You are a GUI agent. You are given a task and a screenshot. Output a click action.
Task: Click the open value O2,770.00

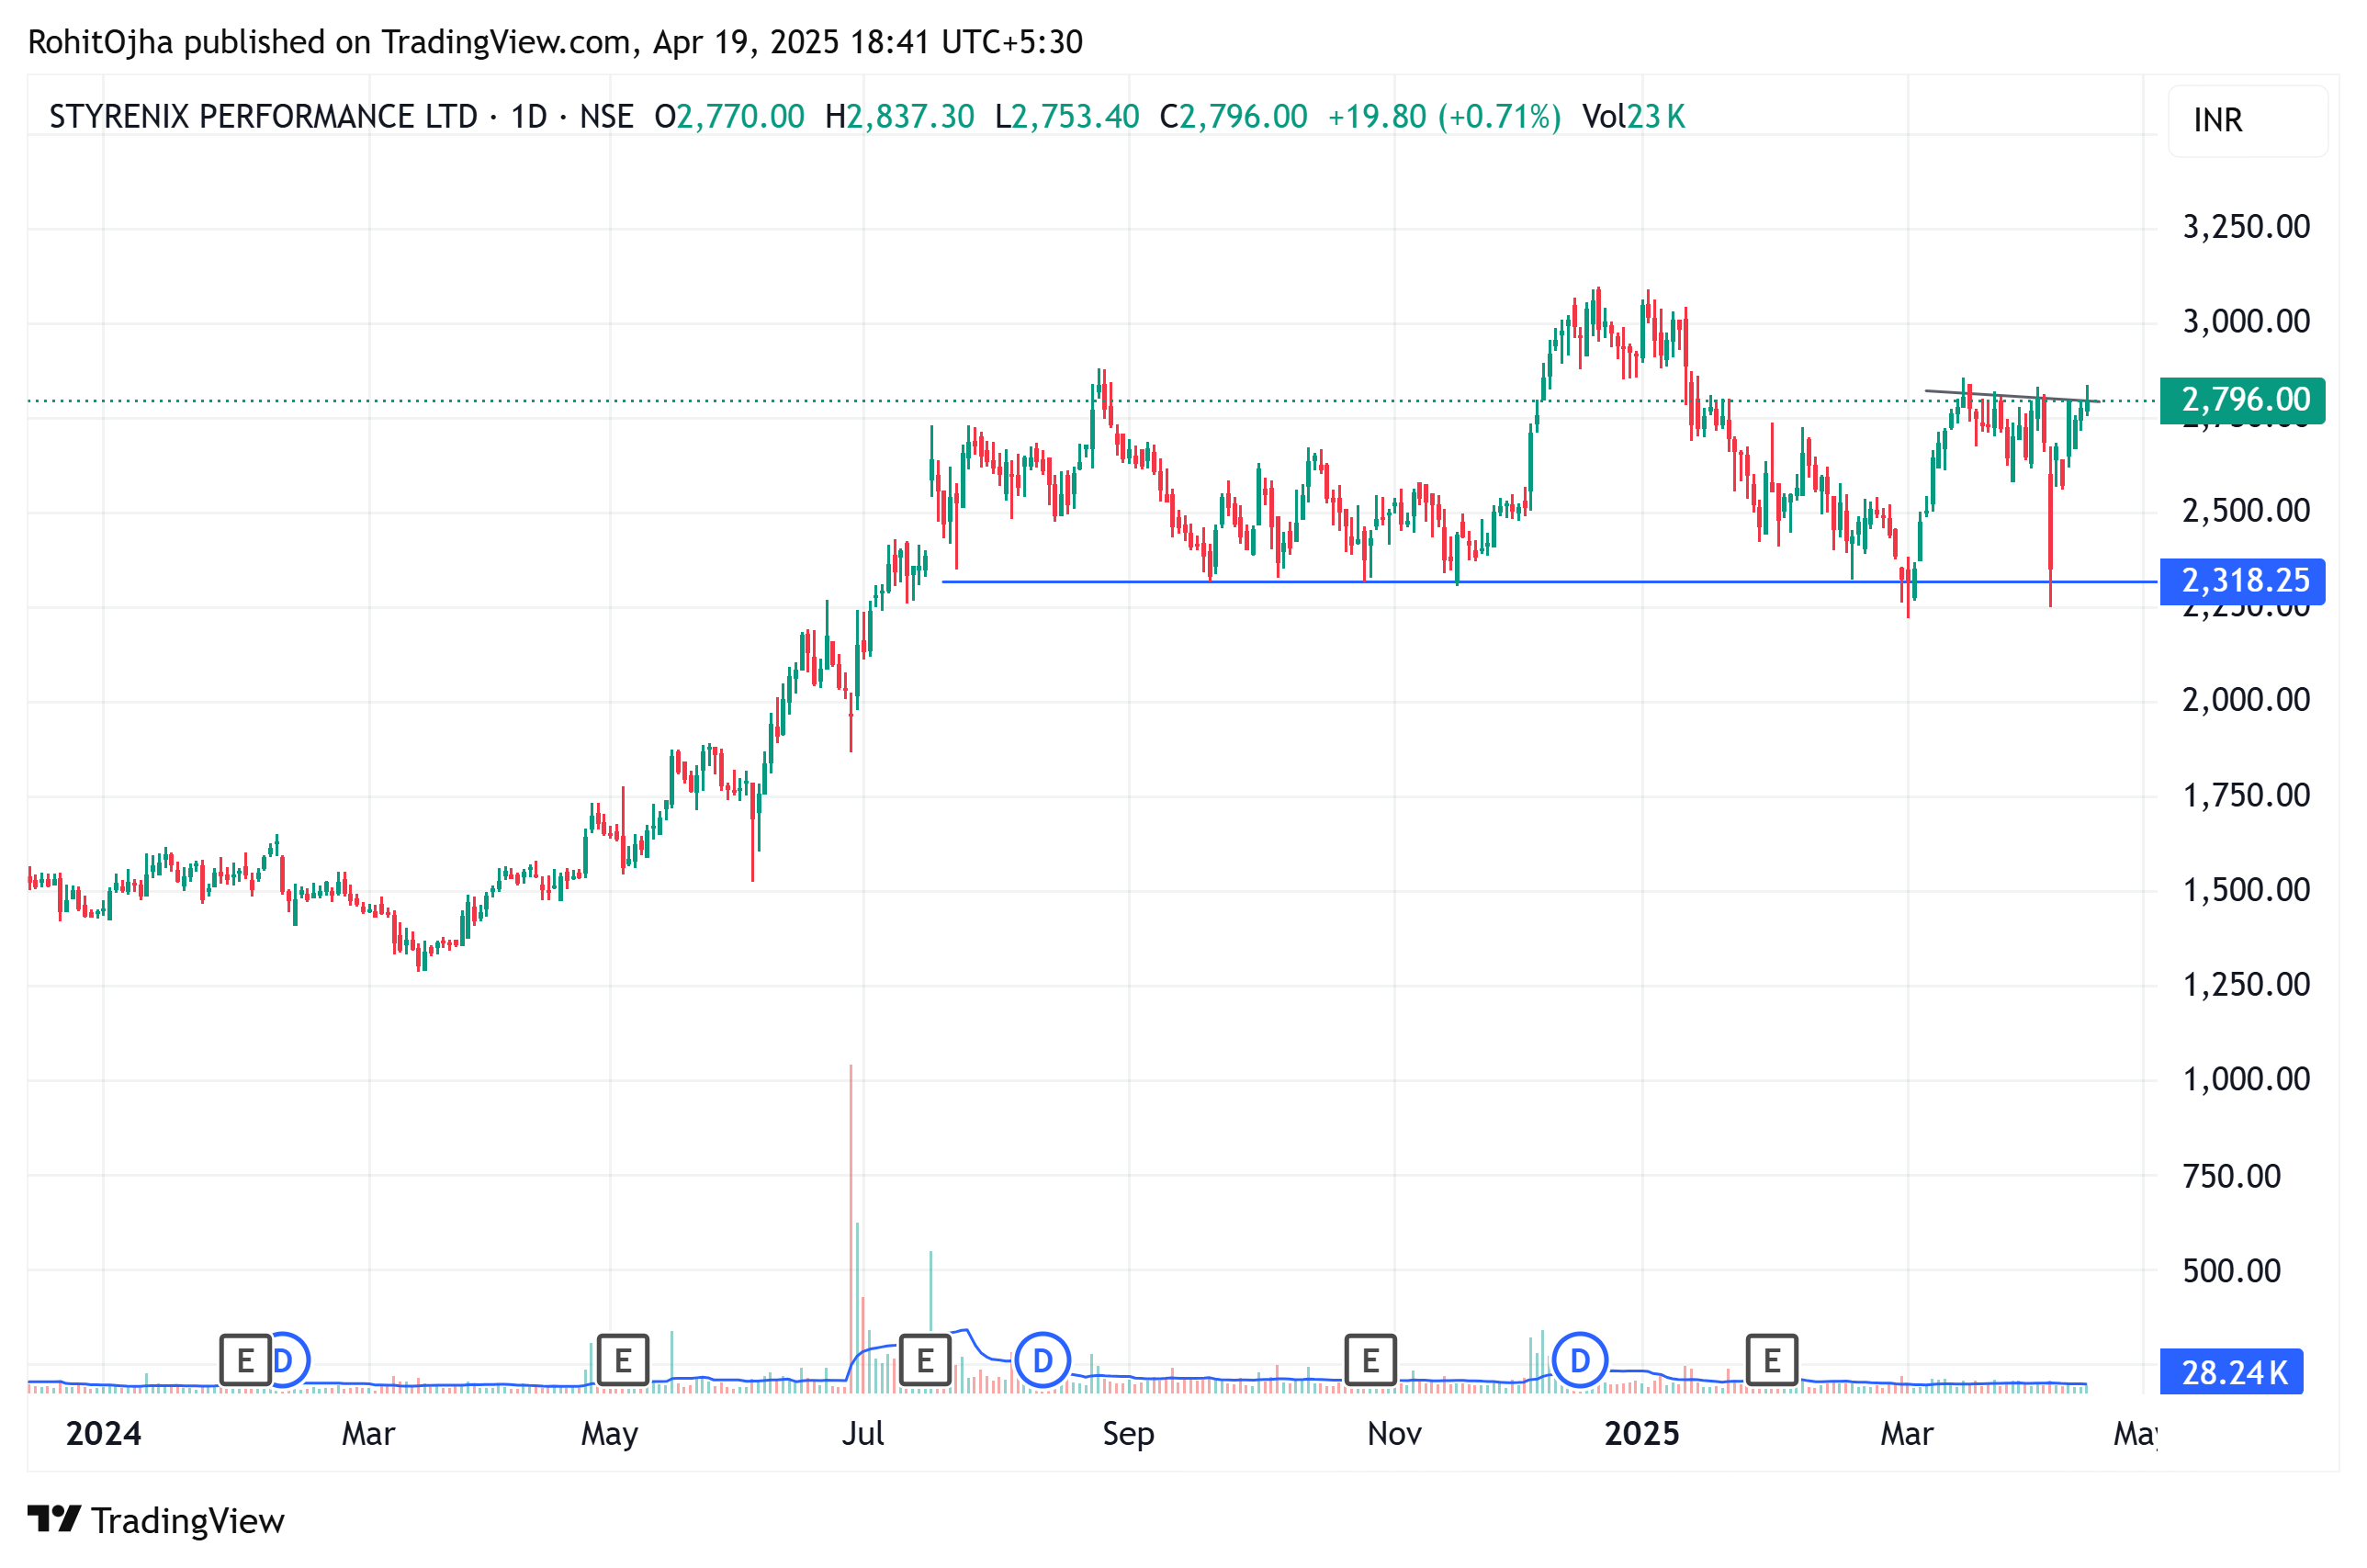[729, 117]
